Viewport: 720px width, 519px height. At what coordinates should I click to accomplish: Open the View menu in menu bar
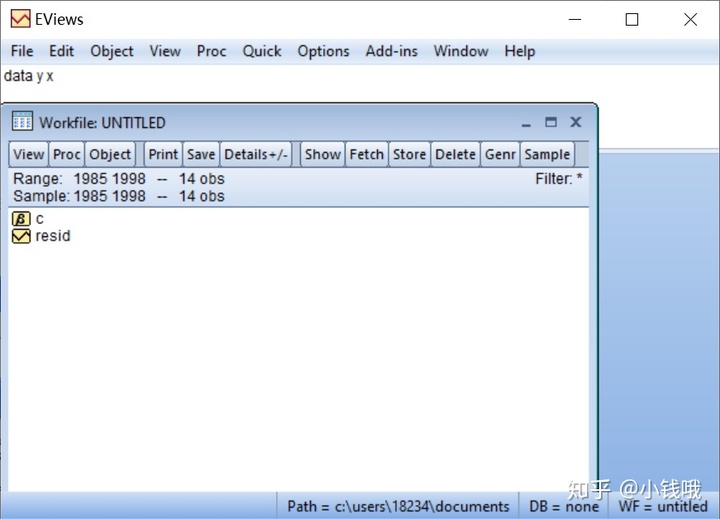point(165,51)
